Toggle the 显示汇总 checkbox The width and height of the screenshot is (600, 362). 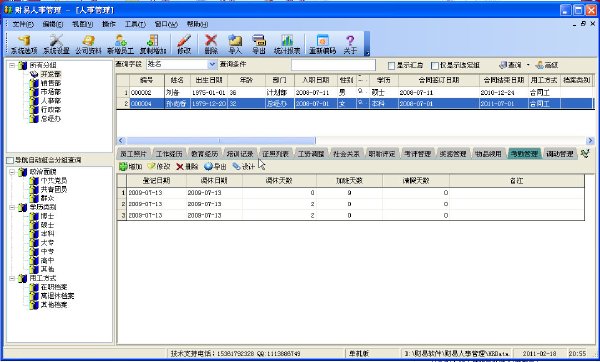(x=391, y=65)
